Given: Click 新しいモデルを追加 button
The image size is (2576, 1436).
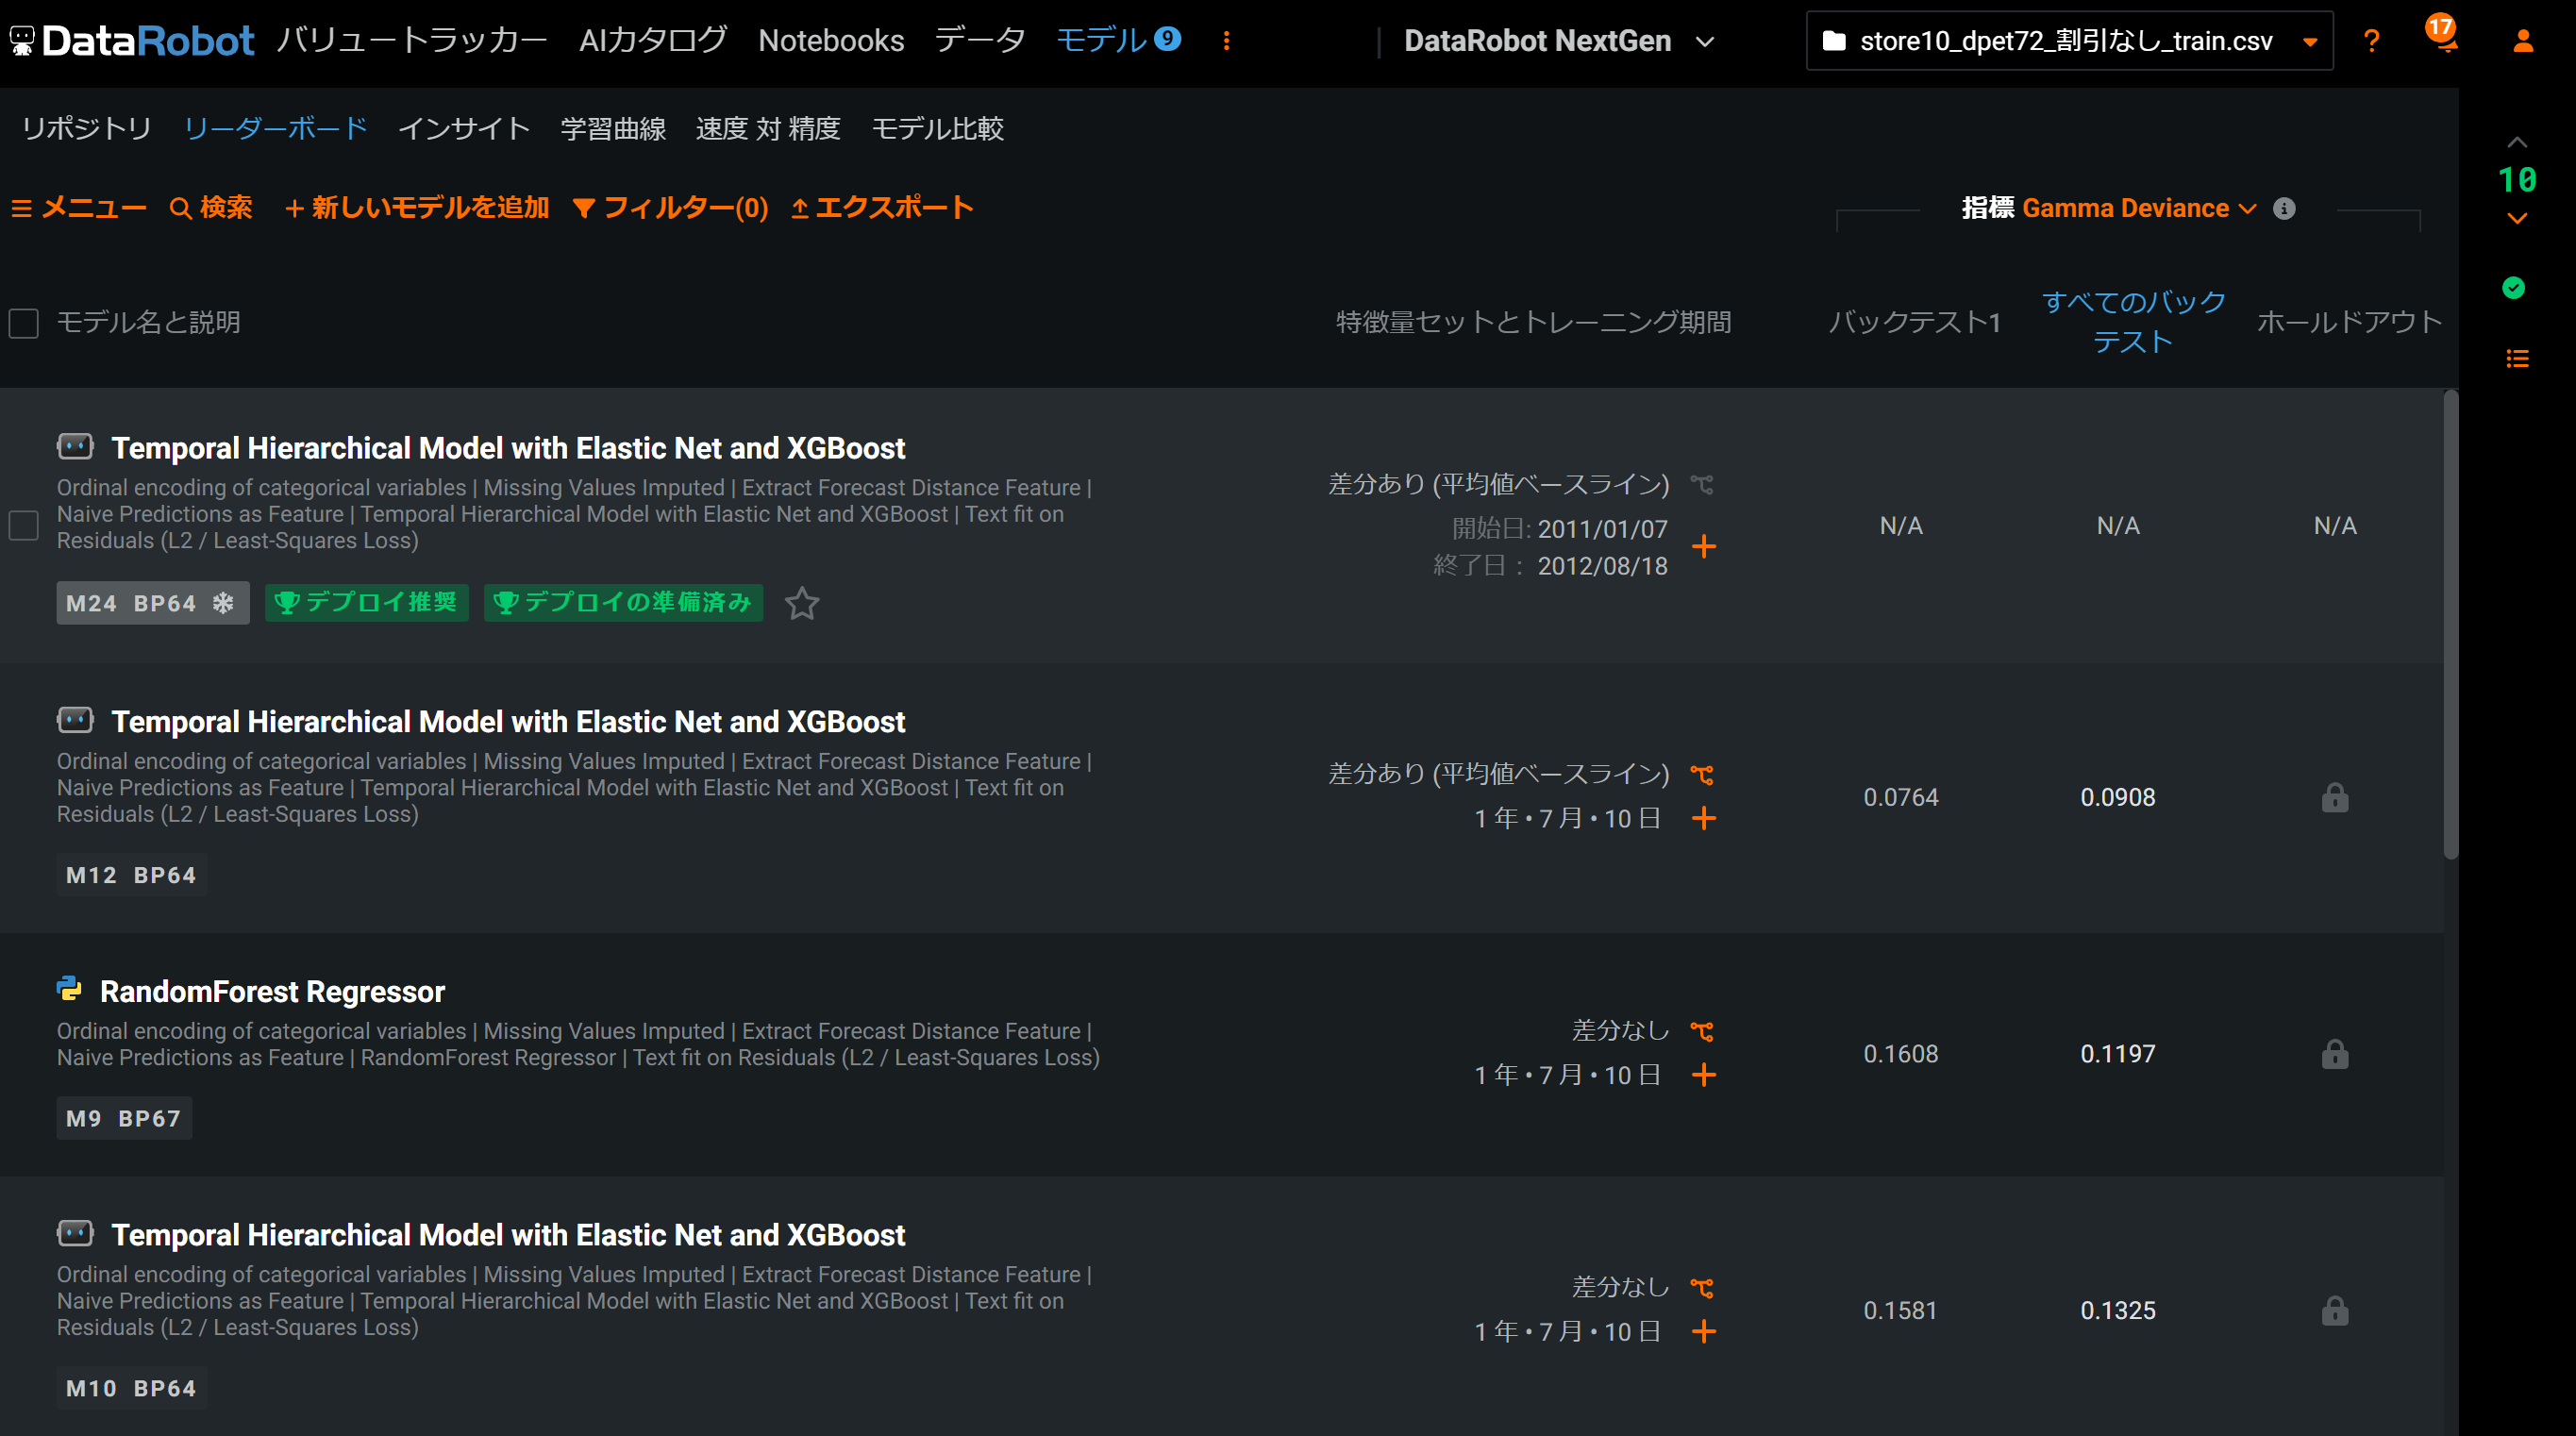Looking at the screenshot, I should click(417, 208).
